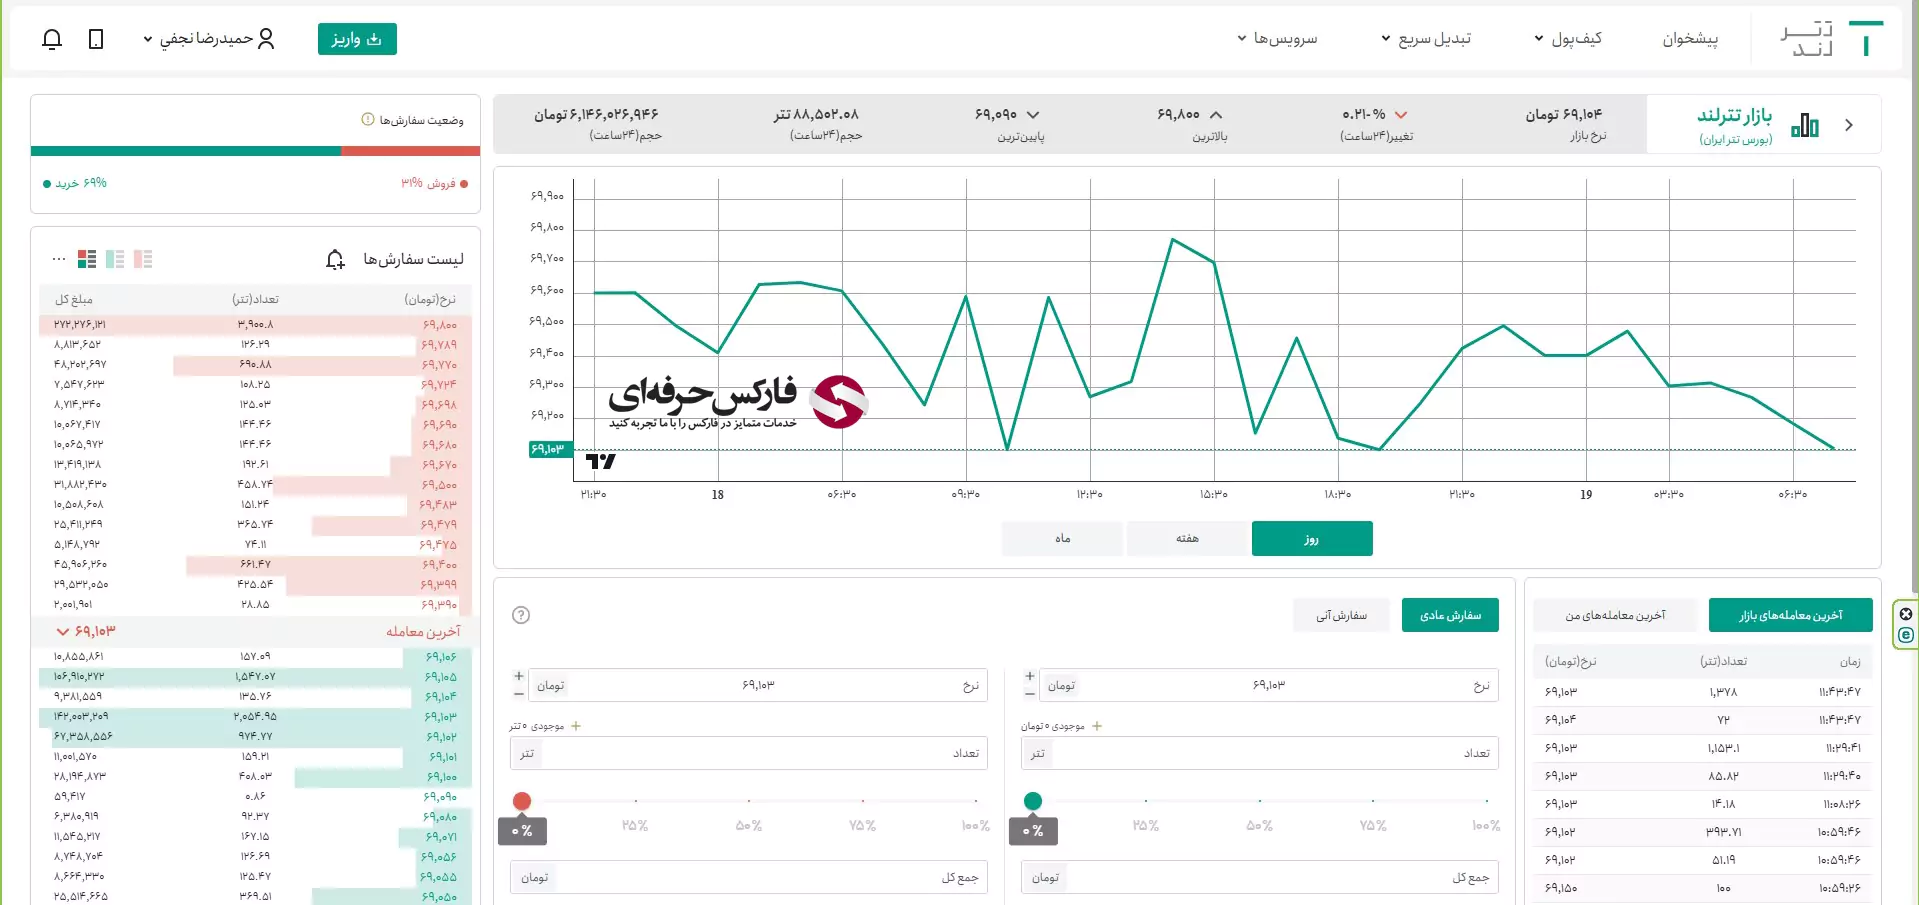Set buy slider to 100%
This screenshot has width=1919, height=905.
[x=1485, y=825]
